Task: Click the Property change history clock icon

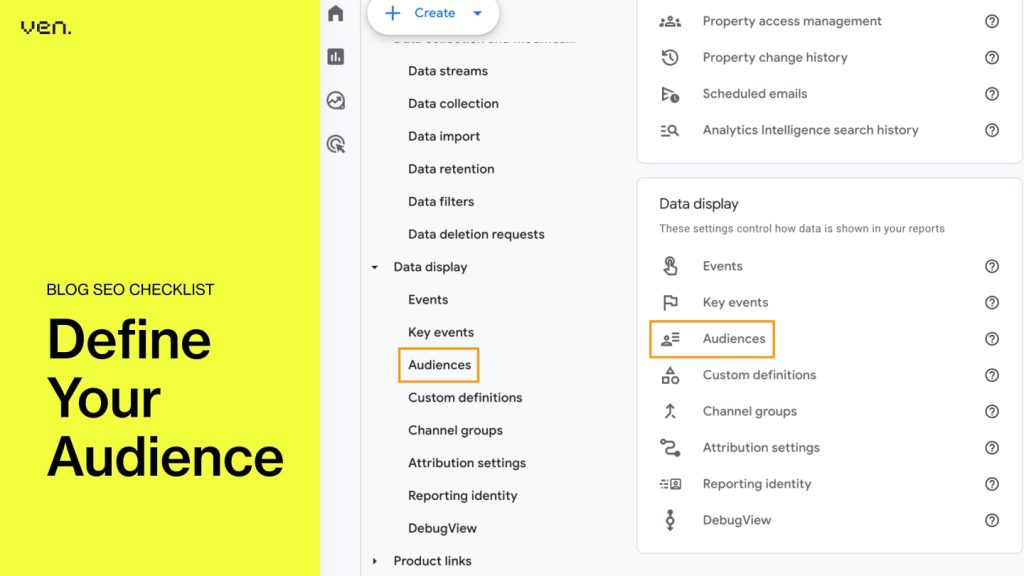Action: pyautogui.click(x=670, y=57)
